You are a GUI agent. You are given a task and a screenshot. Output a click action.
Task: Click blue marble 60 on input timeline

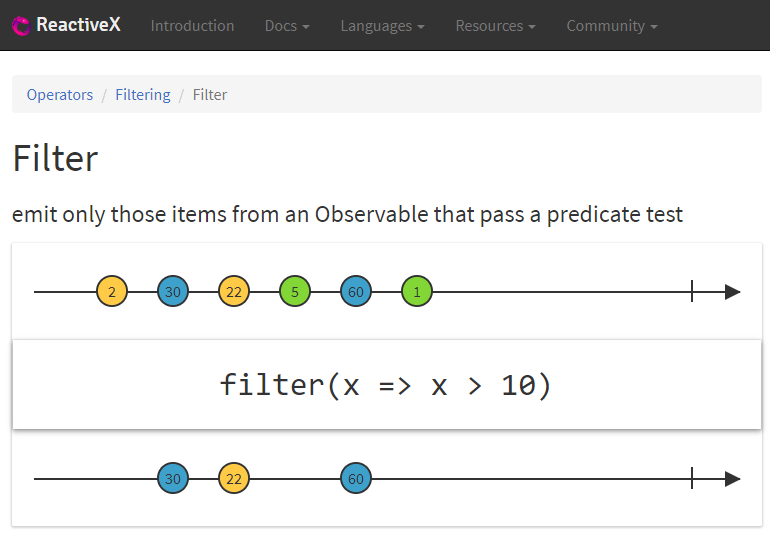(356, 292)
